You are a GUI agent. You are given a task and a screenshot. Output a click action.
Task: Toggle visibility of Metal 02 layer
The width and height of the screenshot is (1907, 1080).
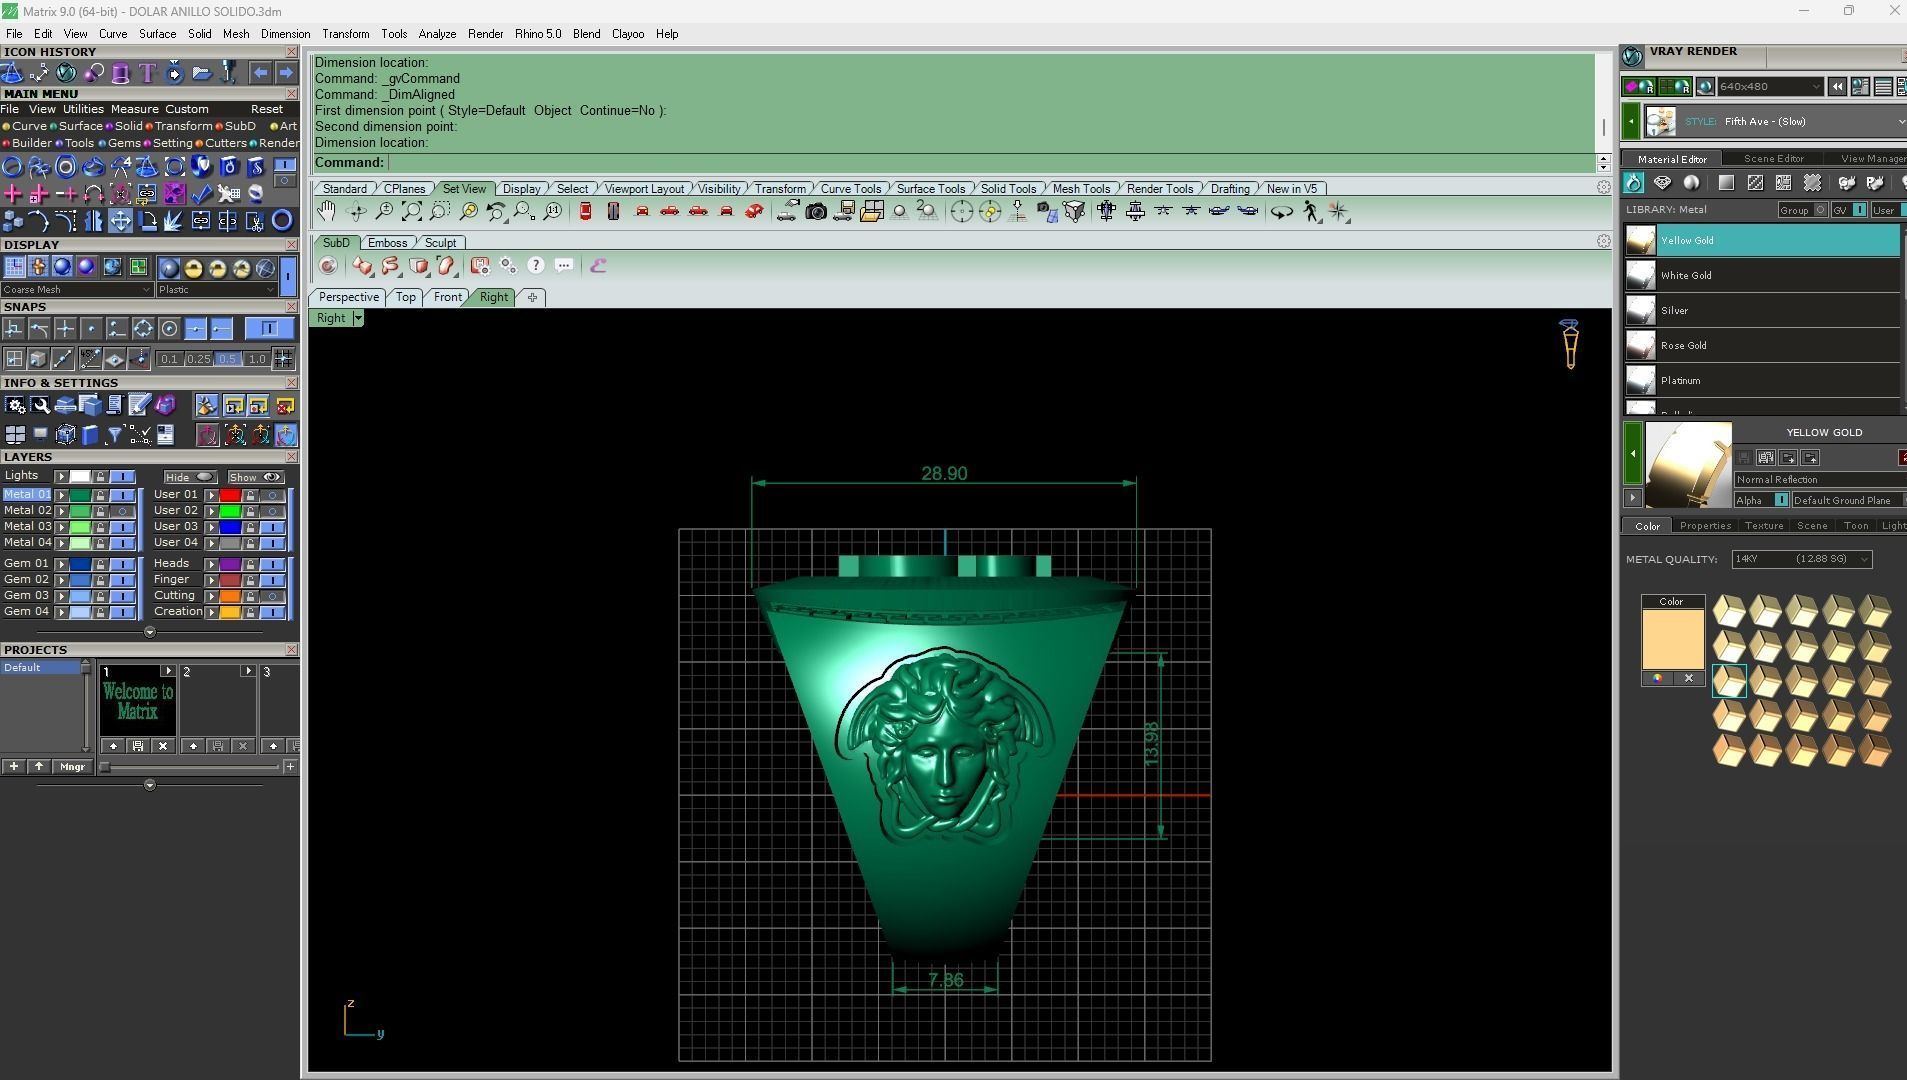point(123,511)
